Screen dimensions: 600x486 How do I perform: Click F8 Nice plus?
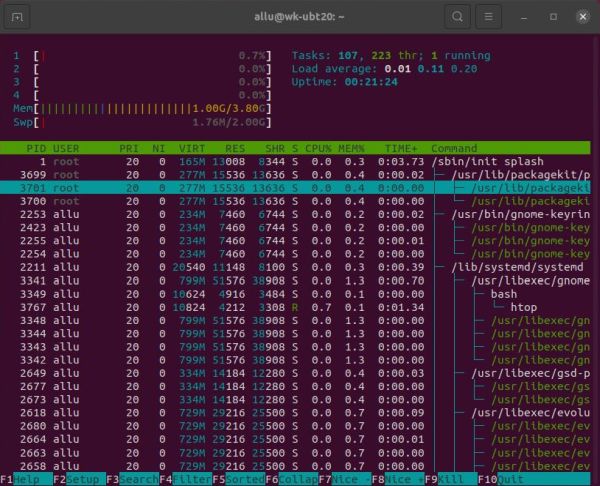tap(398, 479)
